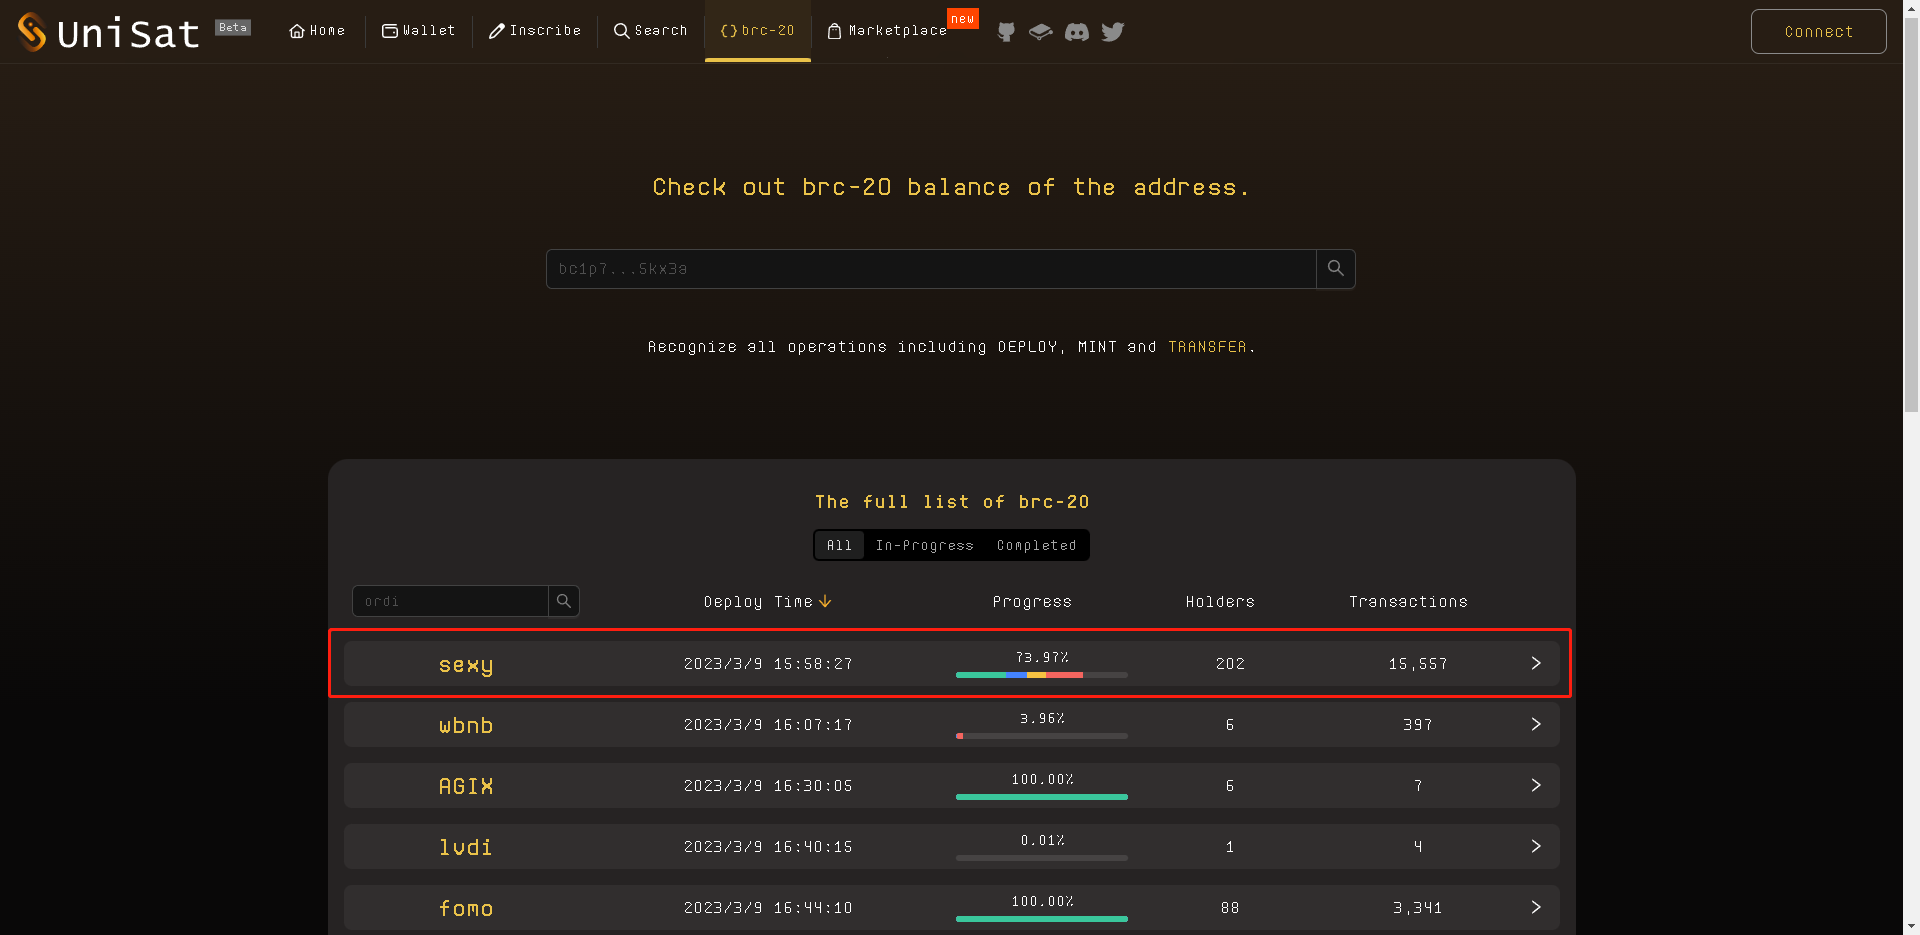Viewport: 1920px width, 935px height.
Task: Open the Twitter icon link
Action: tap(1113, 32)
